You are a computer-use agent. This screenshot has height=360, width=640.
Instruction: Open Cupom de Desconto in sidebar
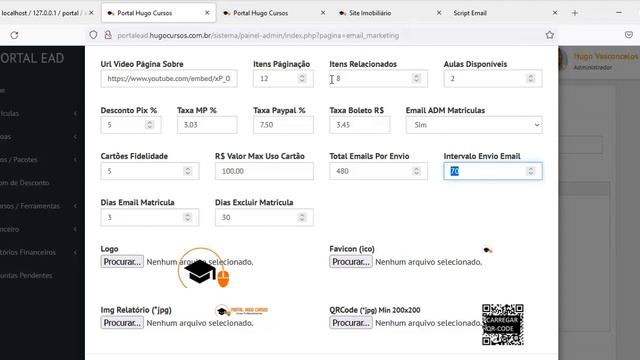click(x=24, y=183)
